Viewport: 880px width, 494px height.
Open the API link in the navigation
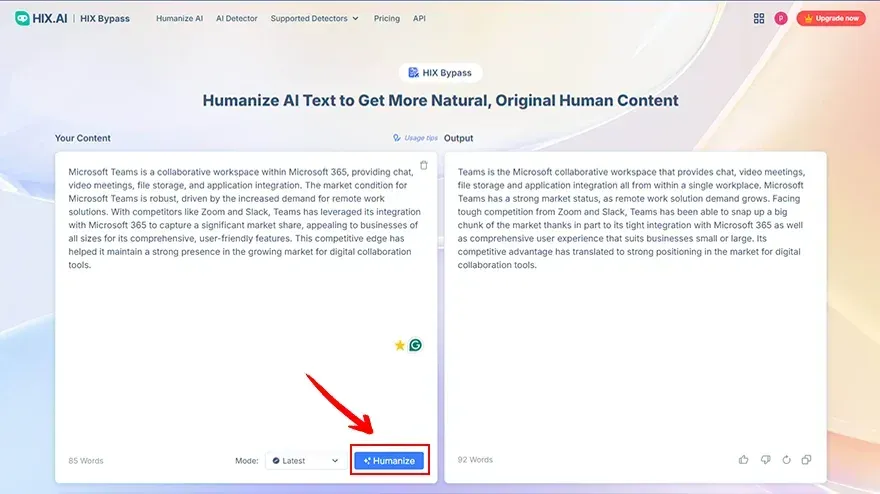[419, 18]
